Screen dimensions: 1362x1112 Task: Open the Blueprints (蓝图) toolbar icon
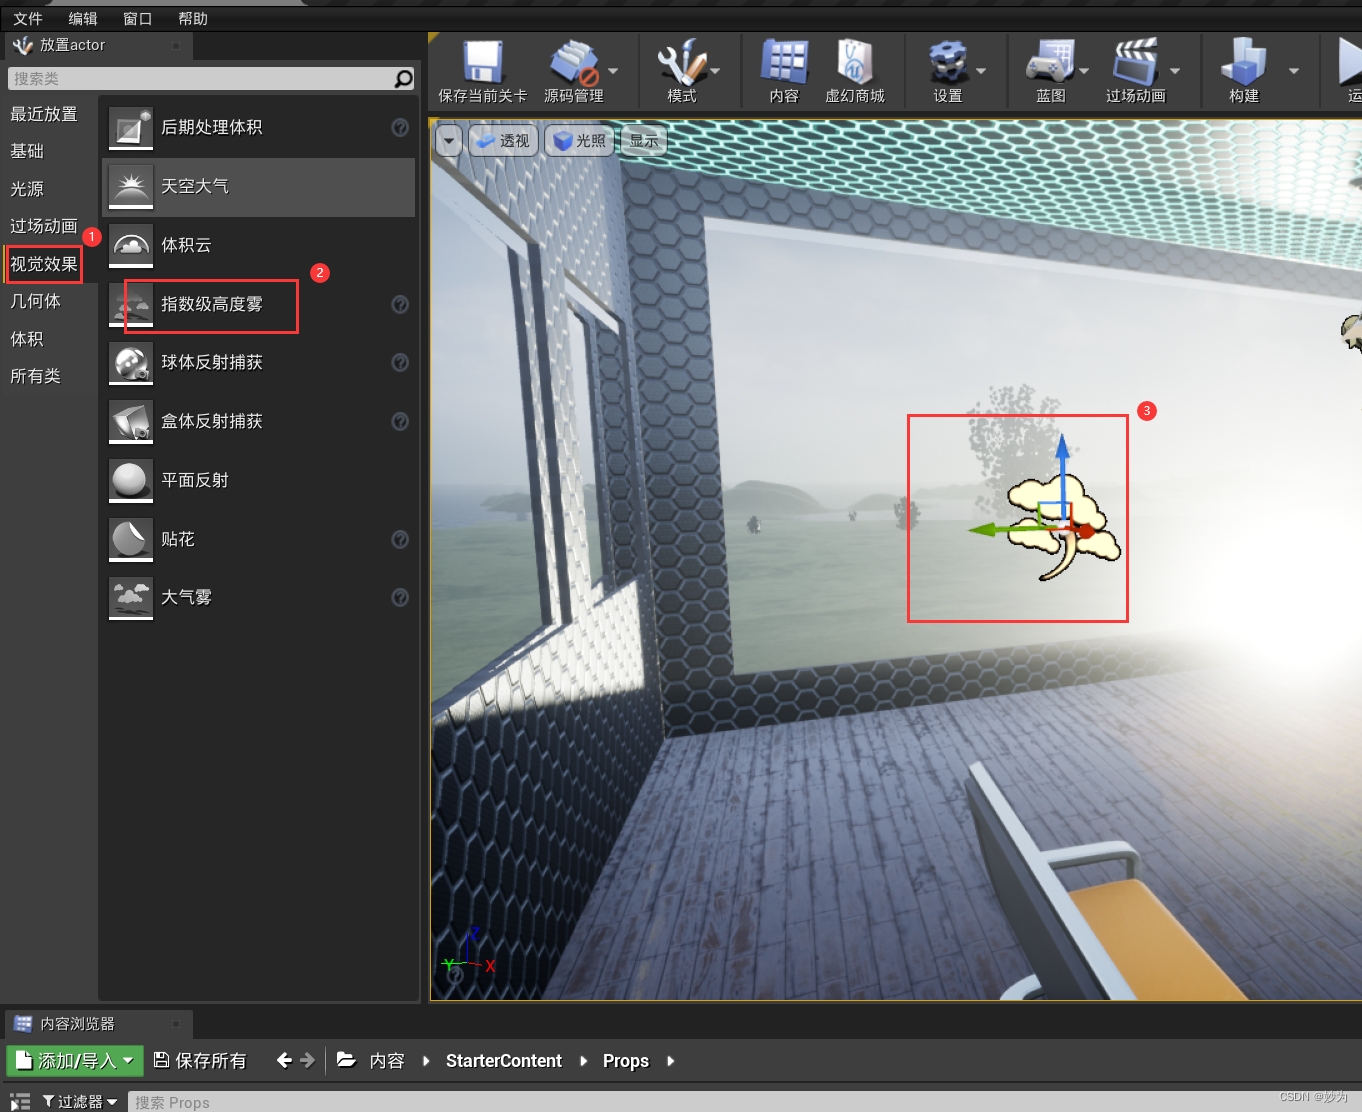(x=1050, y=62)
